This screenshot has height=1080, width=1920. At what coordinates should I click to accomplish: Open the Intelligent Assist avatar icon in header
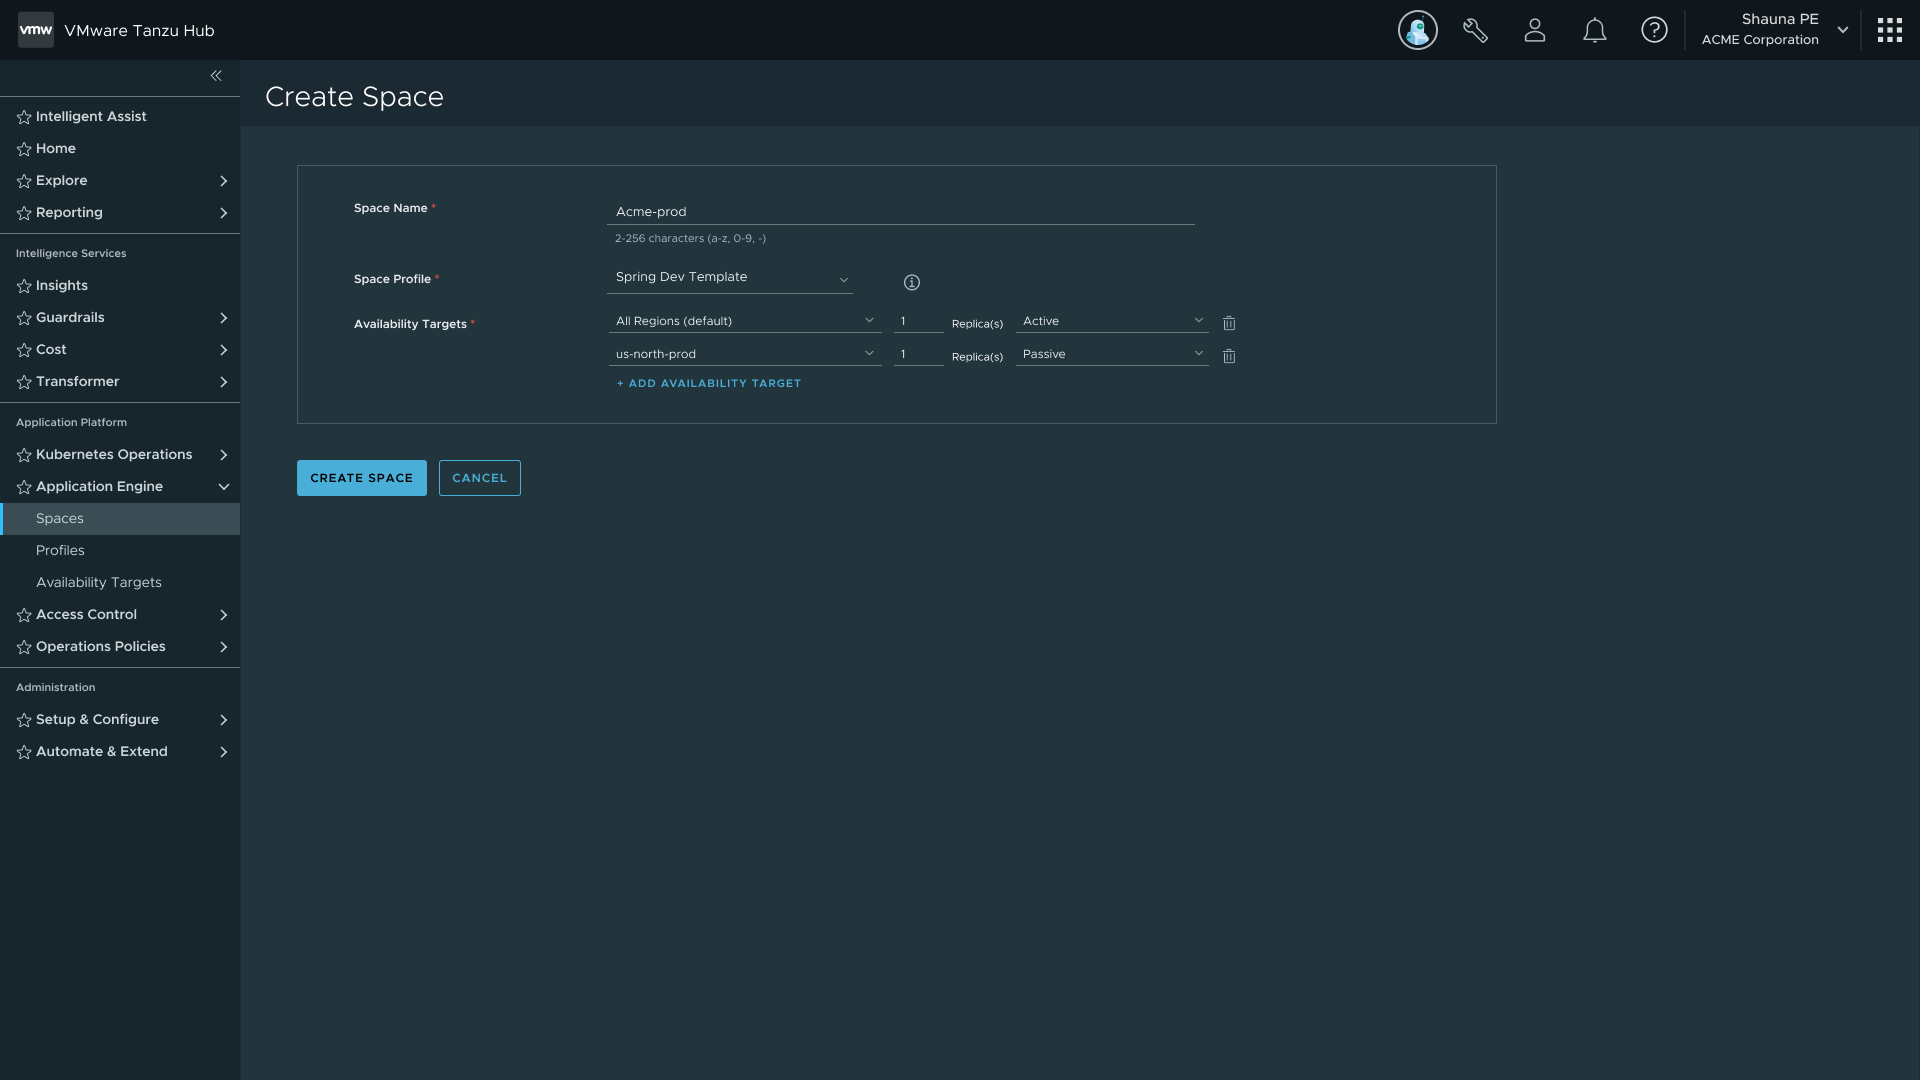[x=1417, y=30]
